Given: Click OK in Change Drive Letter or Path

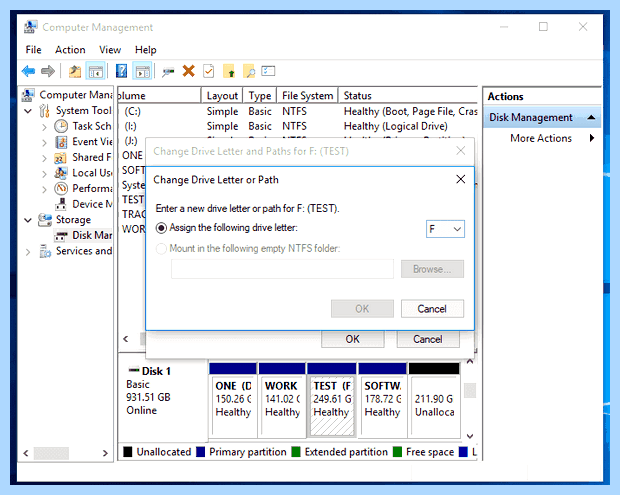Looking at the screenshot, I should (x=362, y=309).
